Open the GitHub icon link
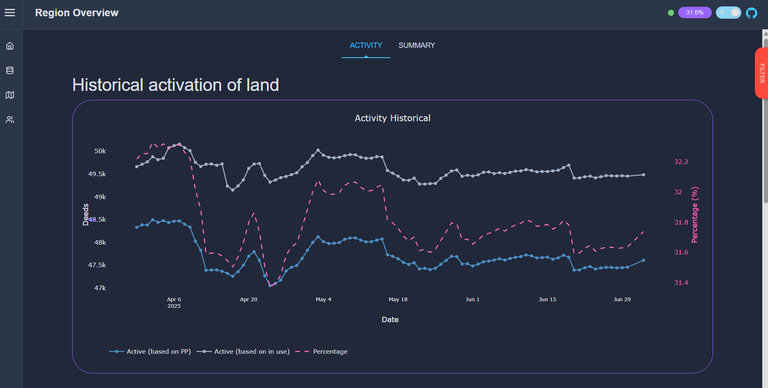768x388 pixels. 751,13
